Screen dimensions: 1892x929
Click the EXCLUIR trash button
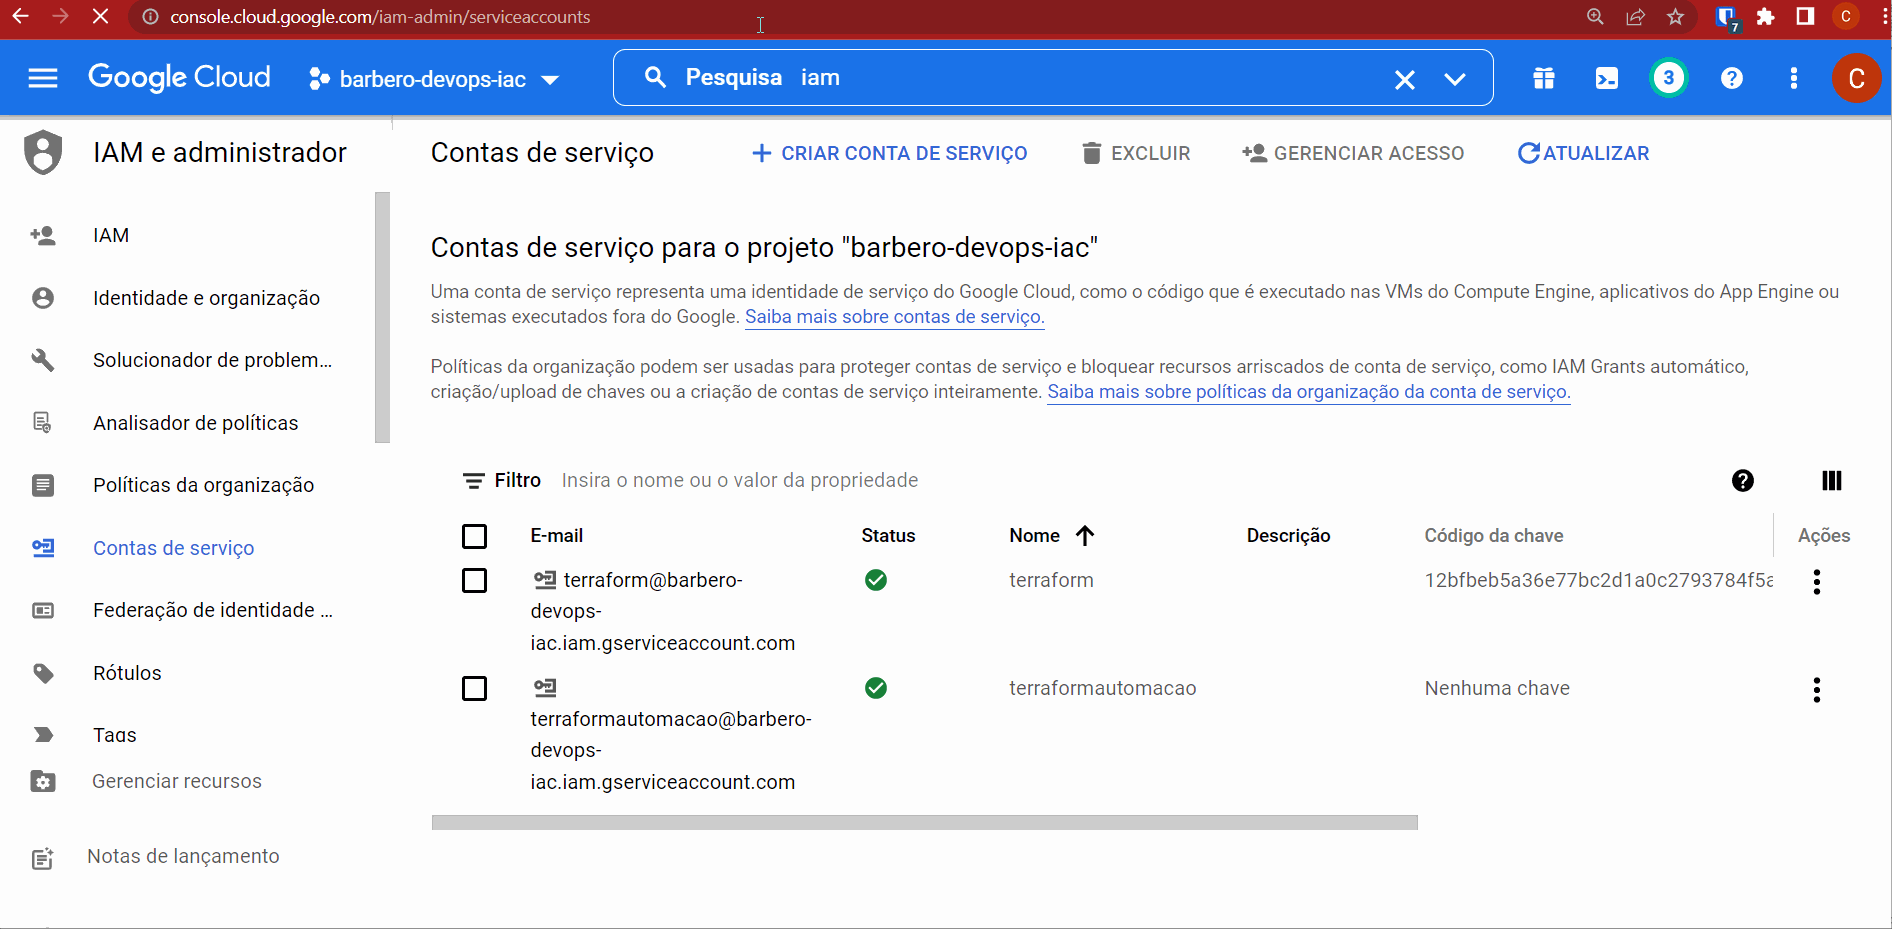click(x=1136, y=153)
